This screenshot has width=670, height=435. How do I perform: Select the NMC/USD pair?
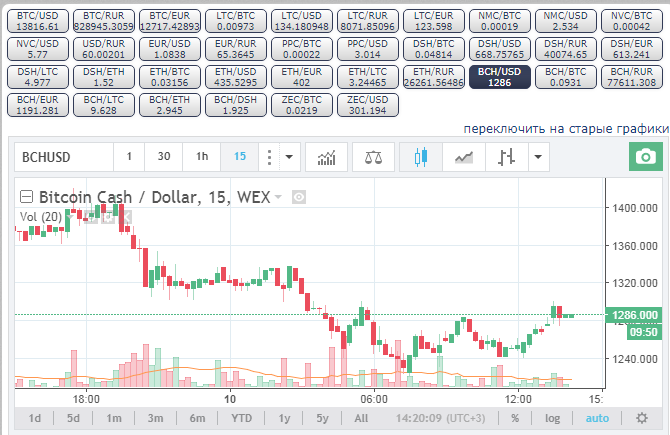(566, 21)
